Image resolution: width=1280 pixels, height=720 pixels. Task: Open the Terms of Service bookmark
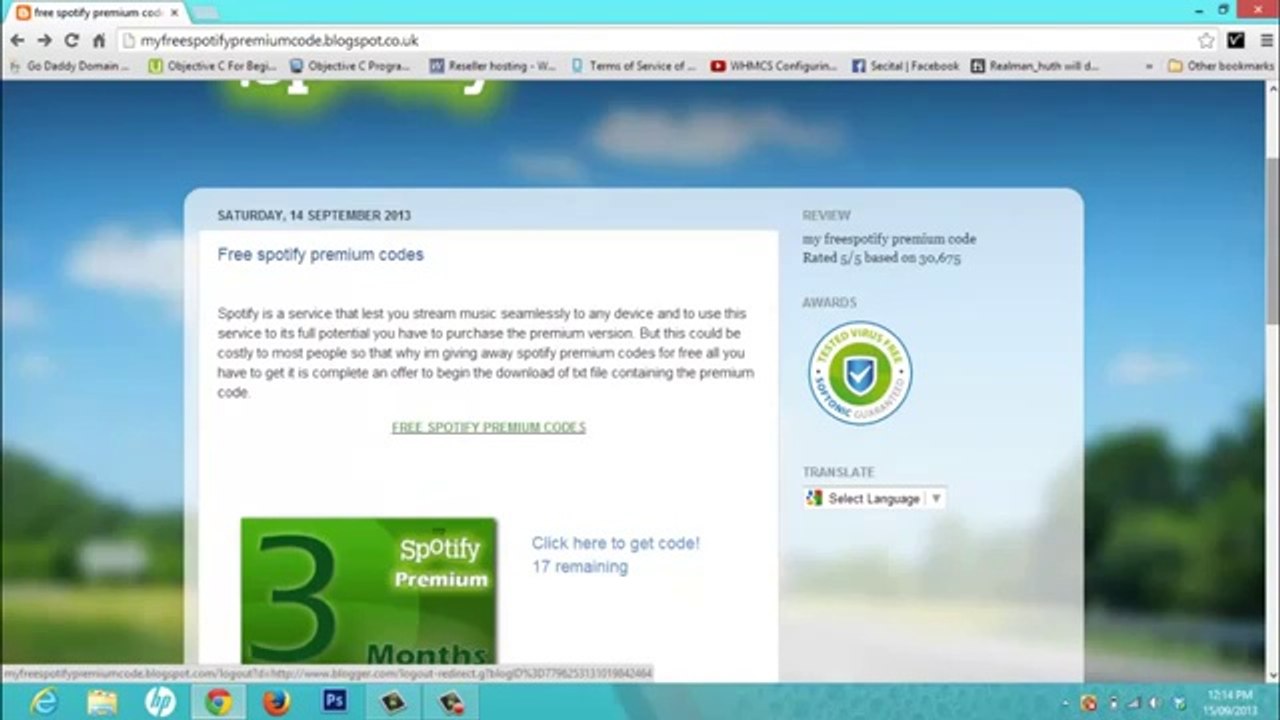pyautogui.click(x=634, y=66)
